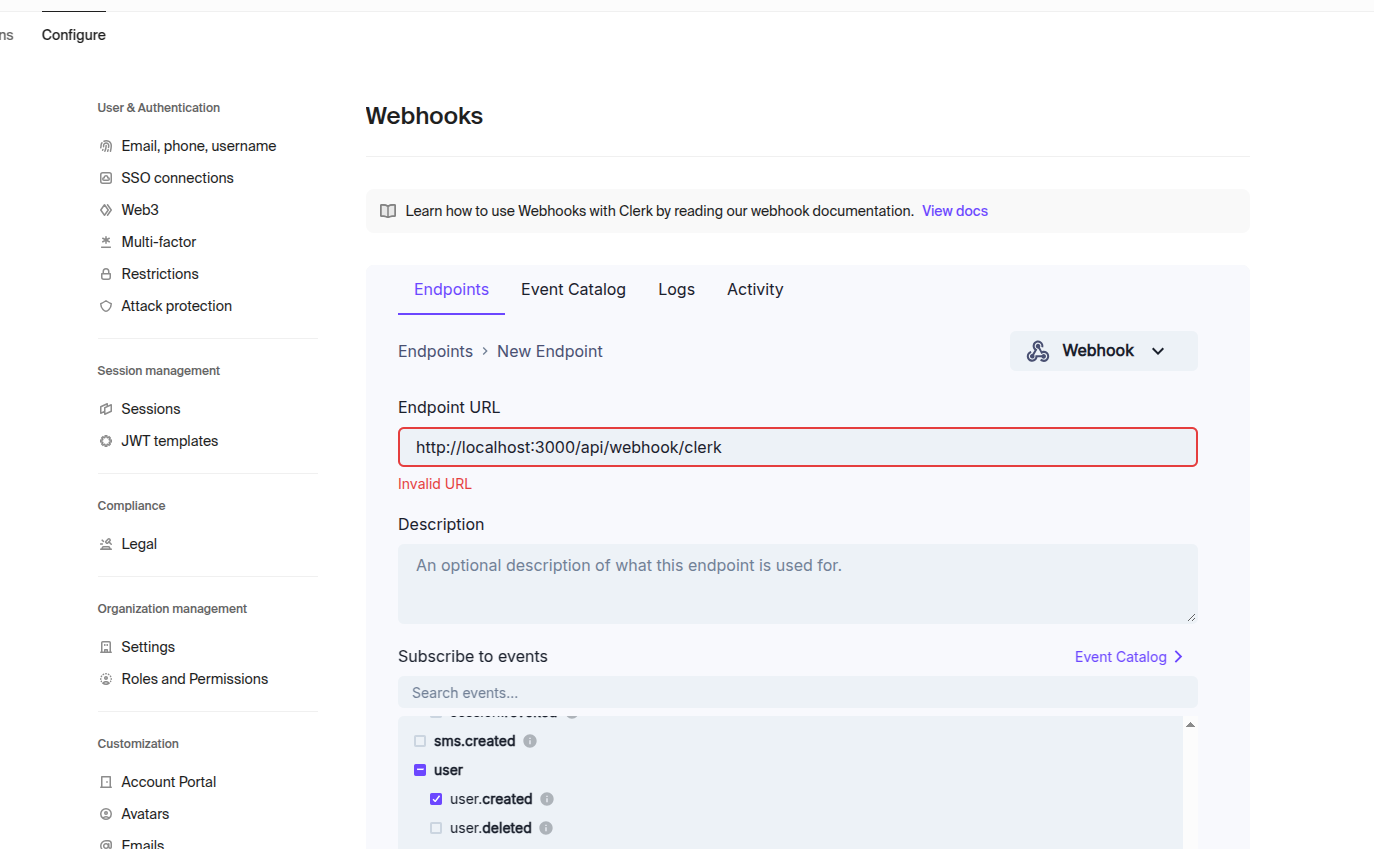Toggle the user group checkbox
Viewport: 1374px width, 849px height.
tap(420, 770)
